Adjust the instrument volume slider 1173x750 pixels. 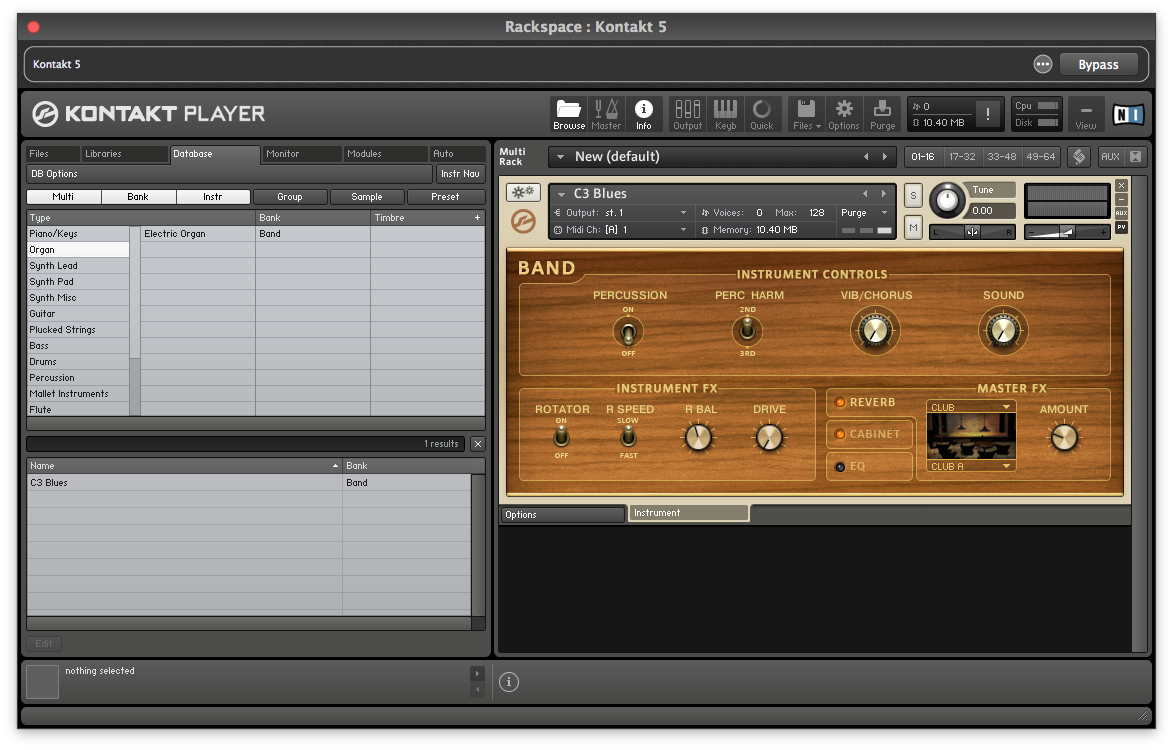click(x=1066, y=233)
